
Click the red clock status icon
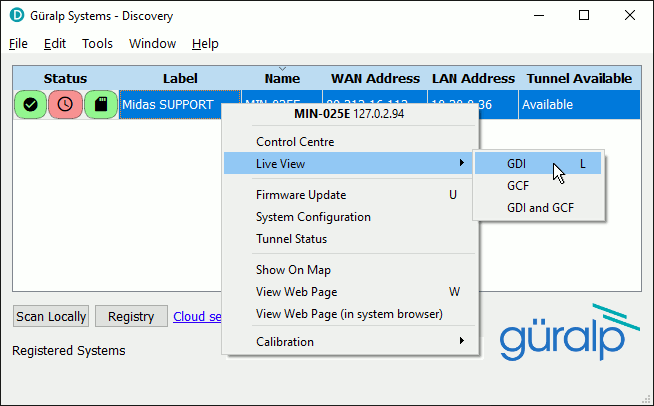pyautogui.click(x=65, y=104)
